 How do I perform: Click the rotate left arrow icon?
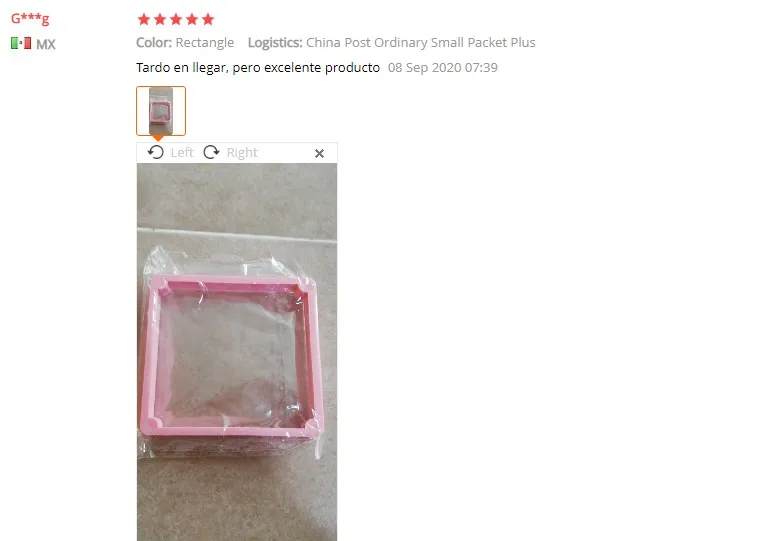155,152
